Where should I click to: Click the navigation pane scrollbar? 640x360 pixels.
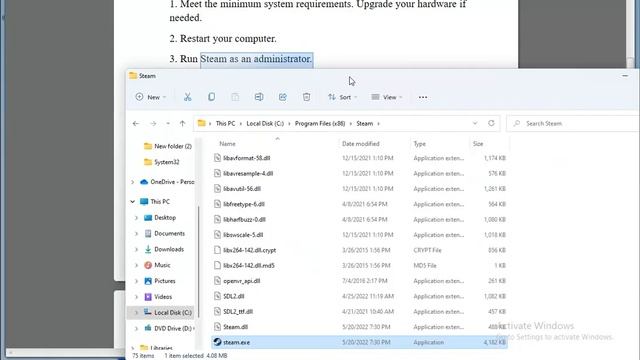[x=199, y=261]
